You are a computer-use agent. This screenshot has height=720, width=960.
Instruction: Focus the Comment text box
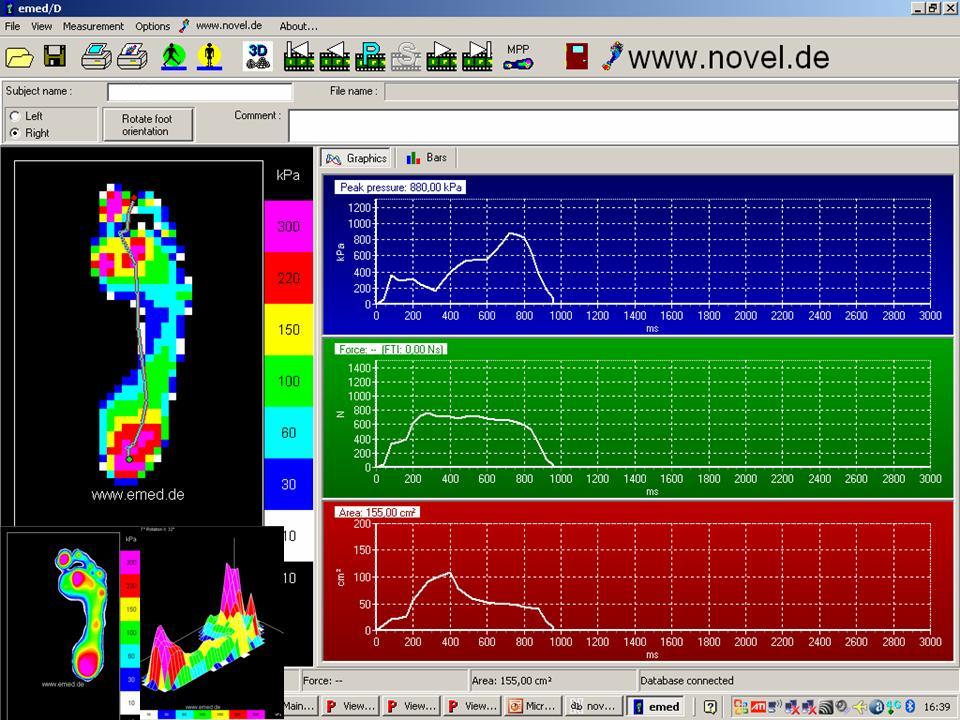click(x=623, y=126)
